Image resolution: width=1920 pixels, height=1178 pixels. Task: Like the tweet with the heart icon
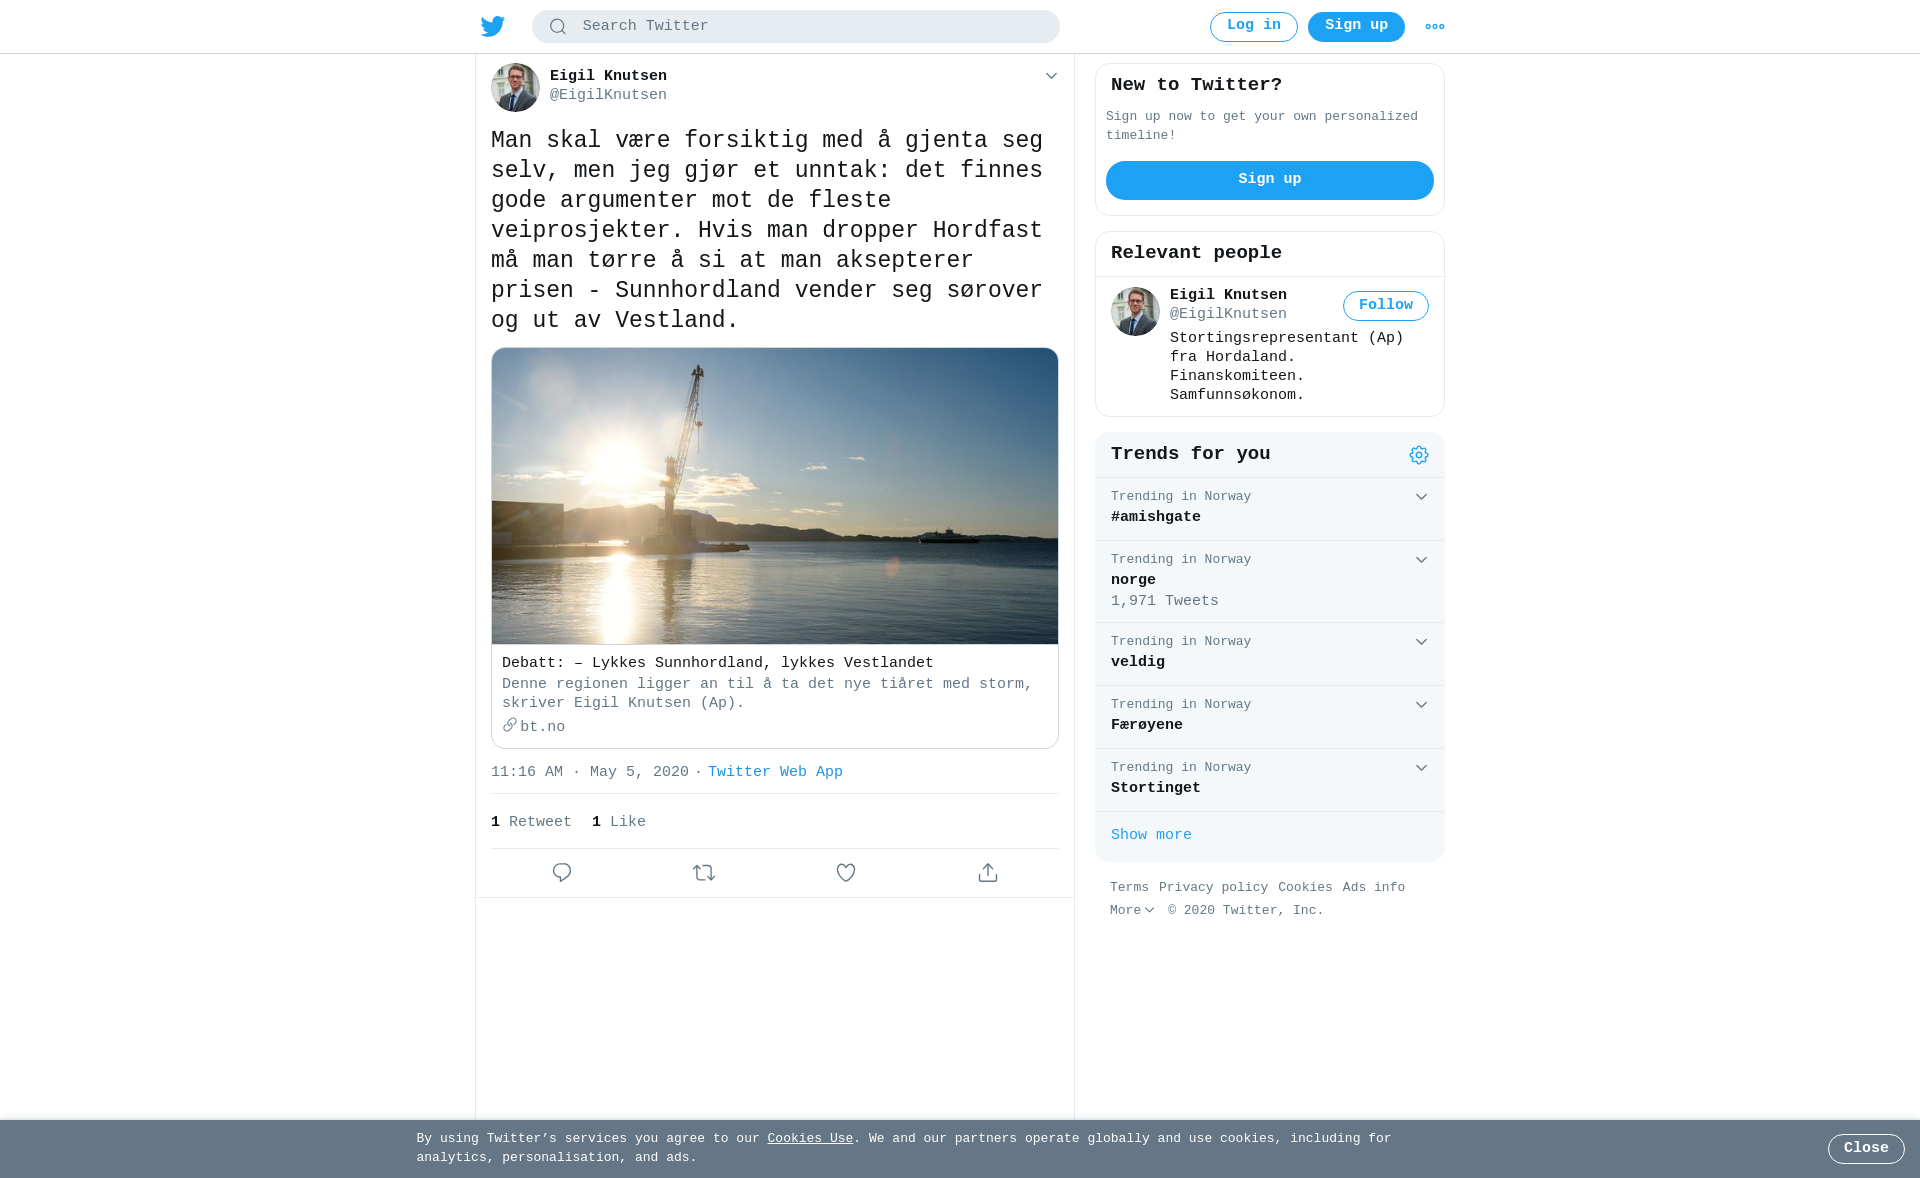pyautogui.click(x=846, y=873)
